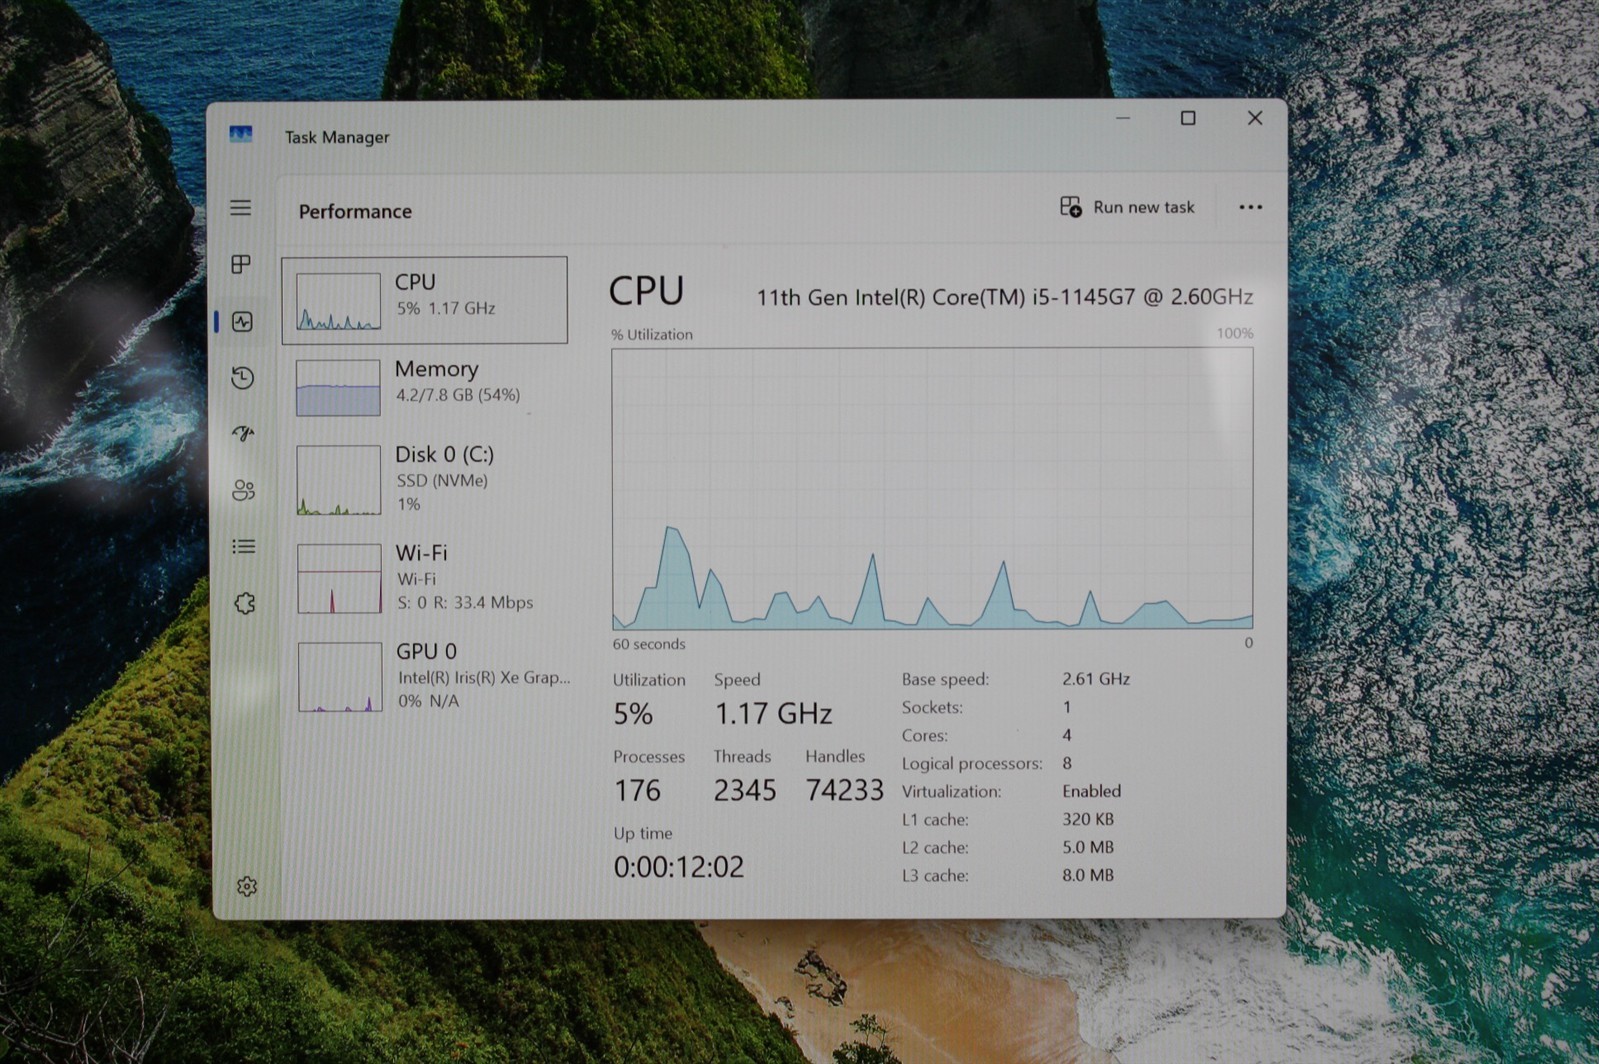The height and width of the screenshot is (1064, 1599).
Task: Click the 60 seconds graph label
Action: (x=649, y=644)
